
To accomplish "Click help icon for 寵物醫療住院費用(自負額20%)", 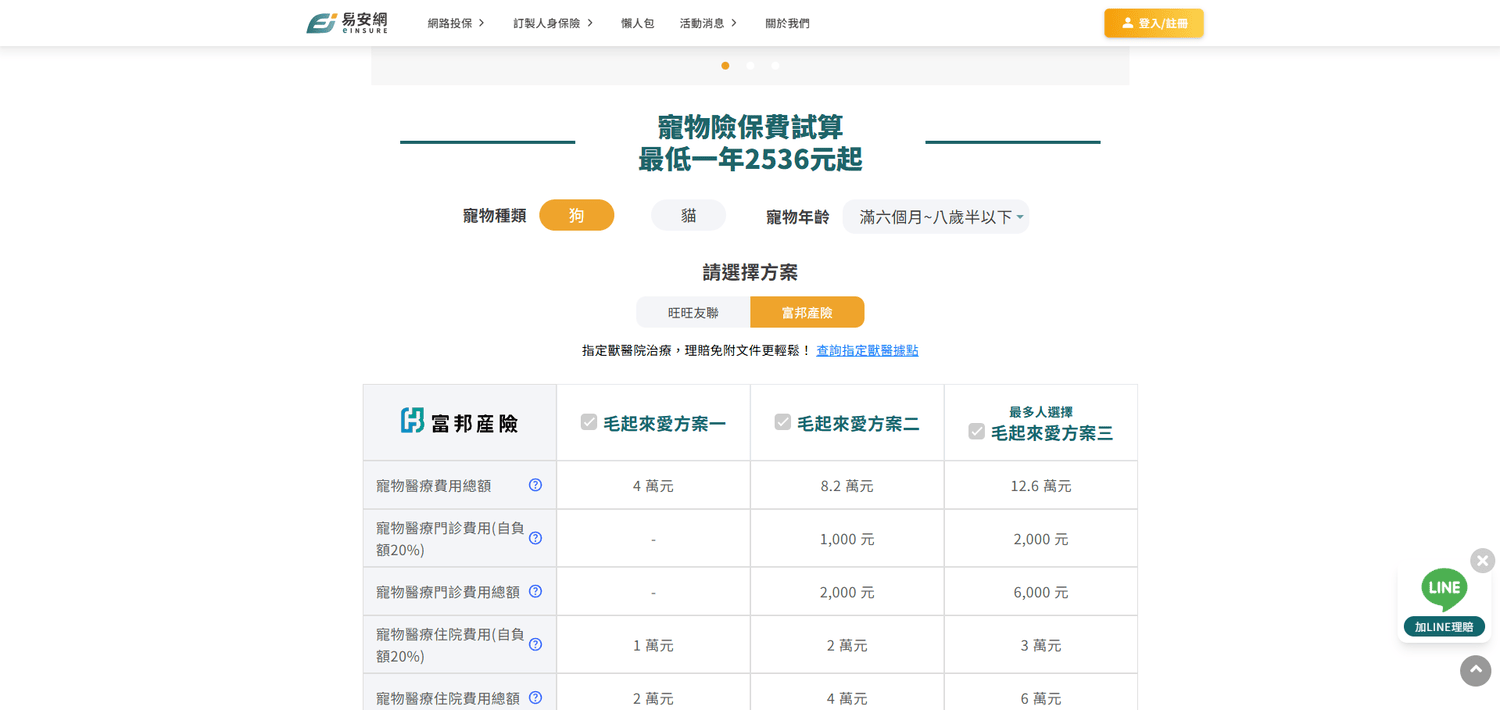I will pos(535,644).
